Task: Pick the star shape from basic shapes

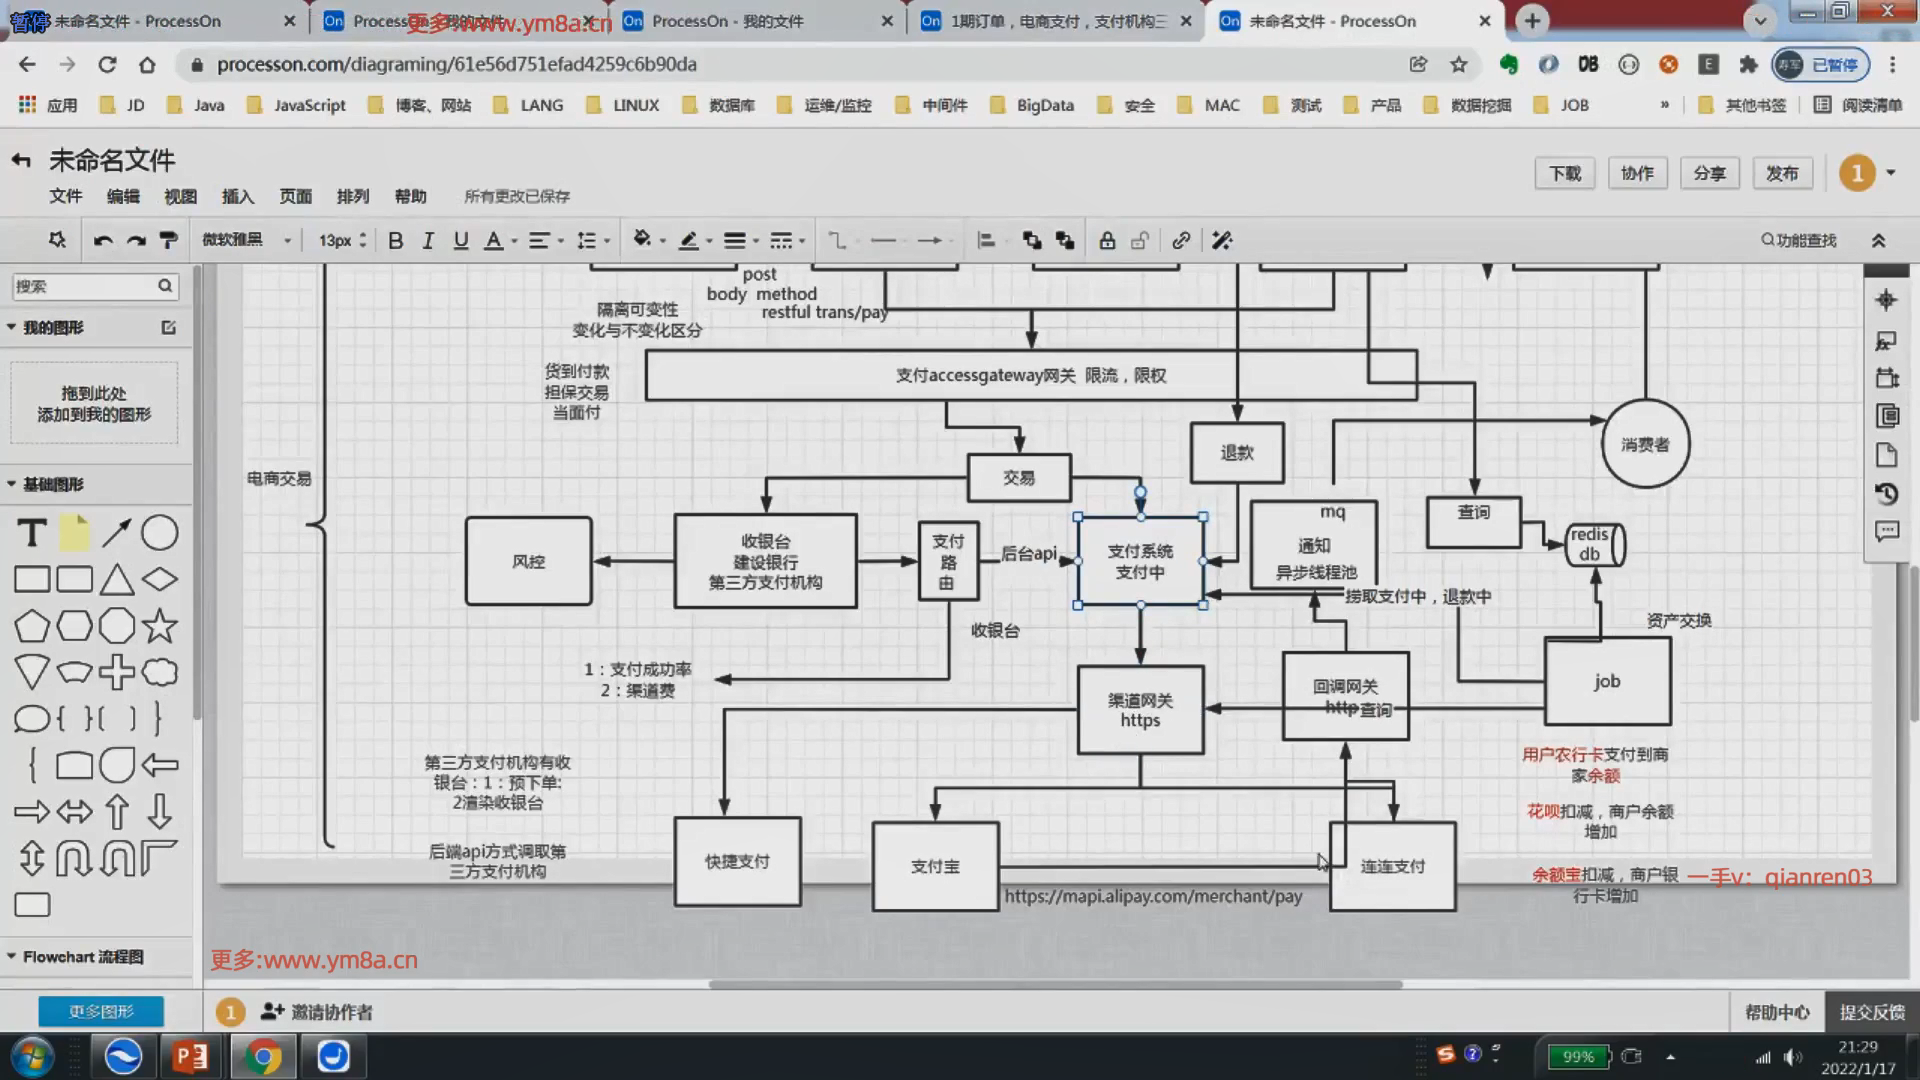Action: pyautogui.click(x=159, y=626)
